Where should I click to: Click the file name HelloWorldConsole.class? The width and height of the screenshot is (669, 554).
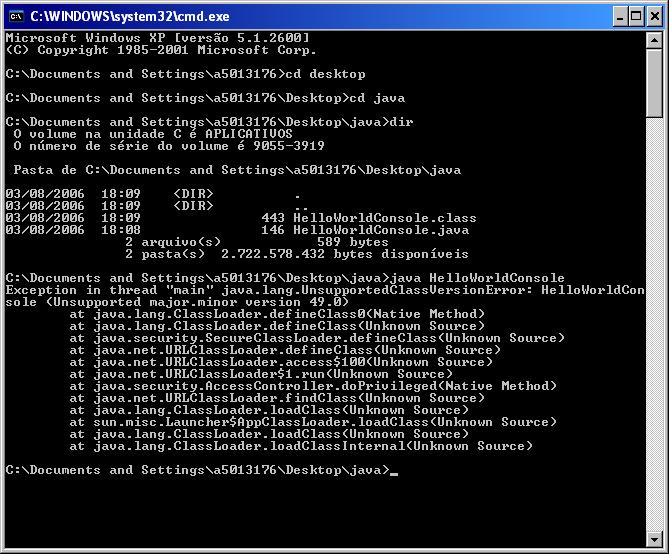click(x=385, y=218)
